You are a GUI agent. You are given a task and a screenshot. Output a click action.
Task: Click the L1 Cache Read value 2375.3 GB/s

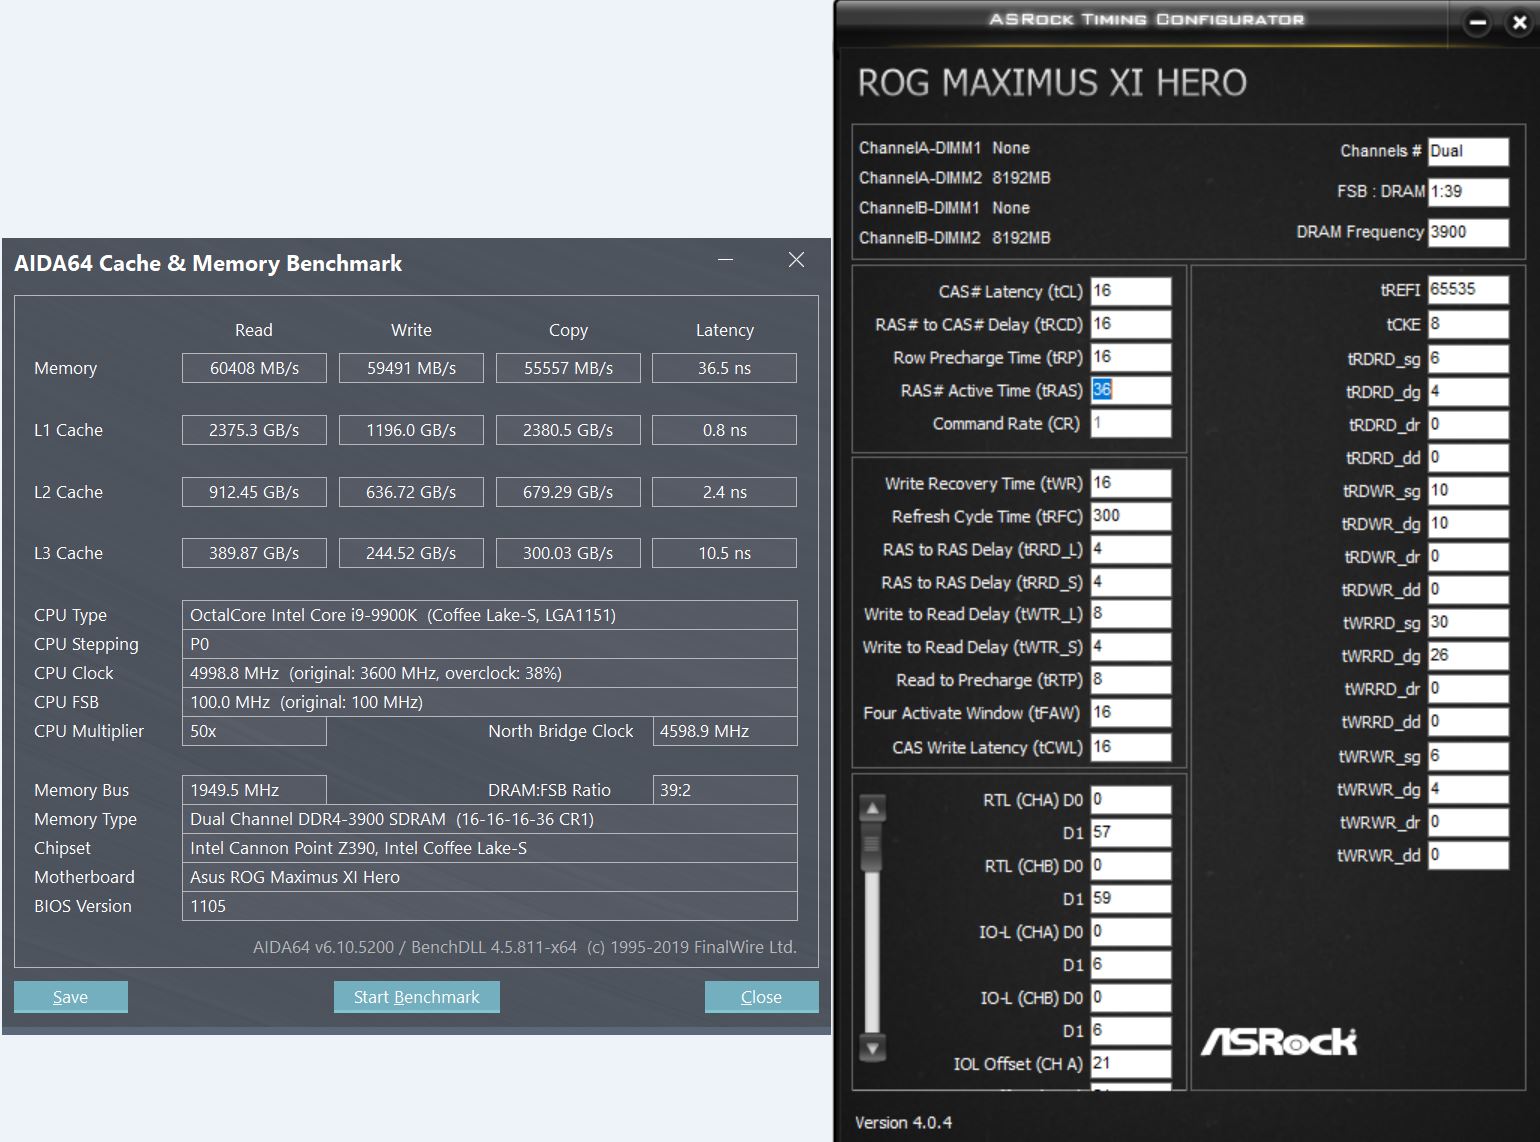(254, 430)
